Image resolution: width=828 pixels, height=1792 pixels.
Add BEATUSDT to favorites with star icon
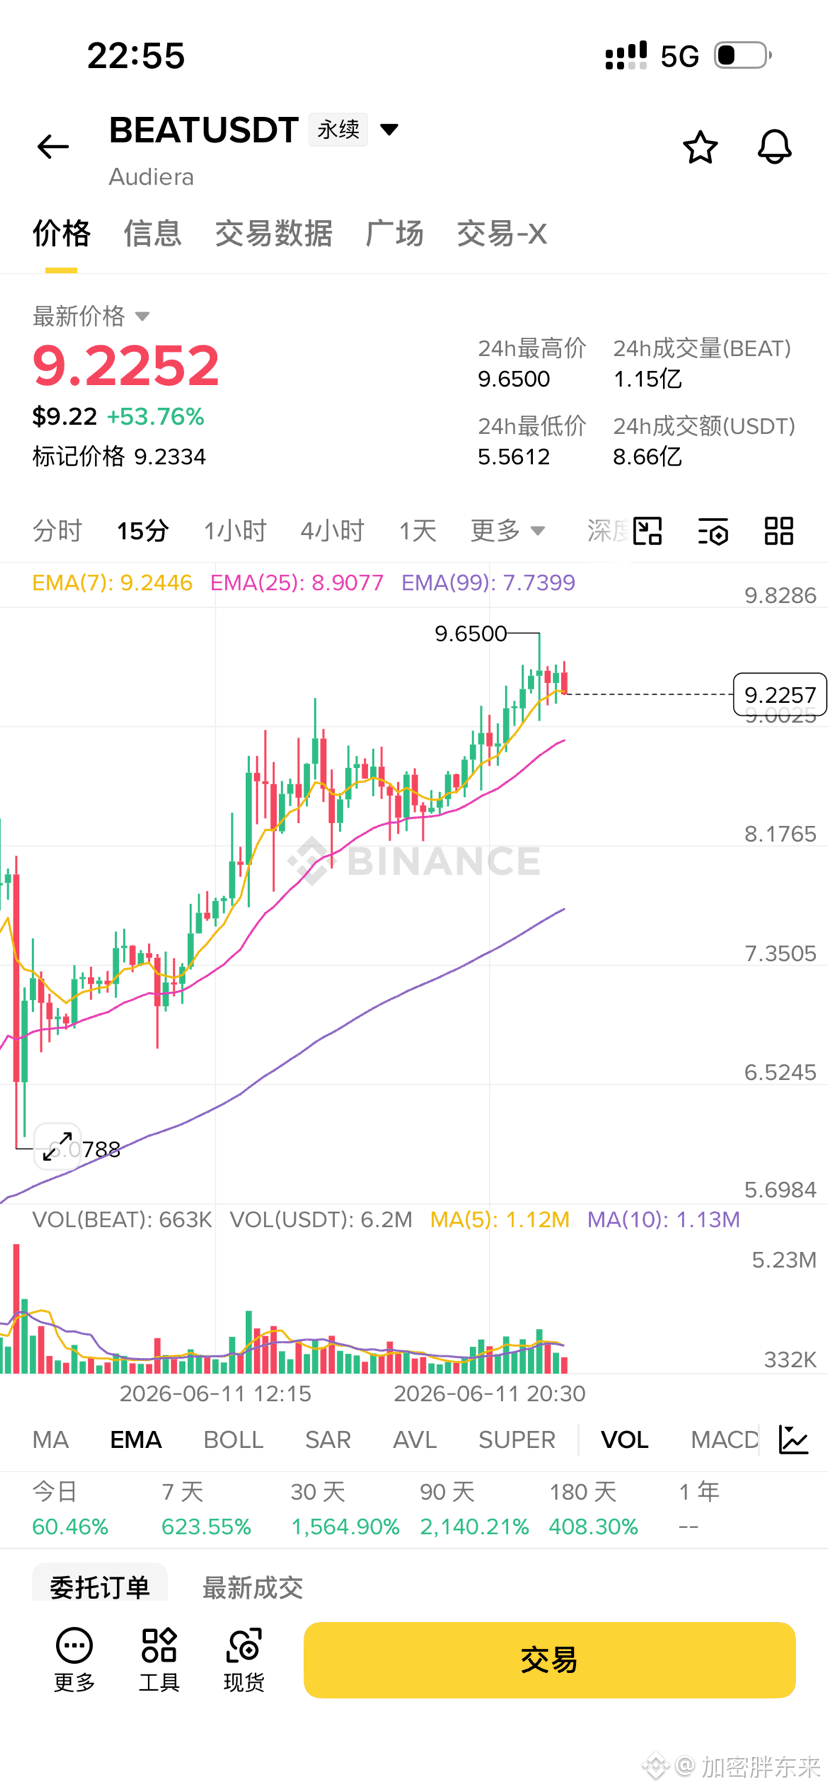point(700,147)
